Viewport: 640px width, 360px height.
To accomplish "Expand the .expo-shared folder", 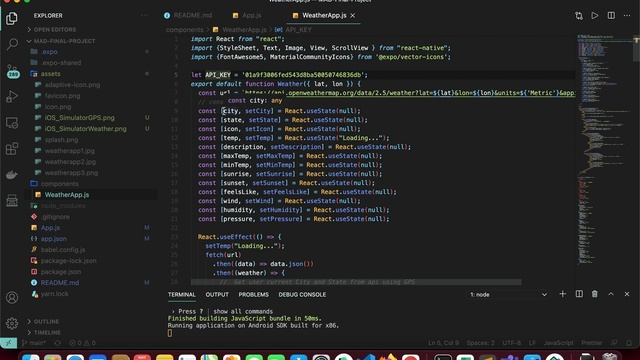I will point(61,63).
